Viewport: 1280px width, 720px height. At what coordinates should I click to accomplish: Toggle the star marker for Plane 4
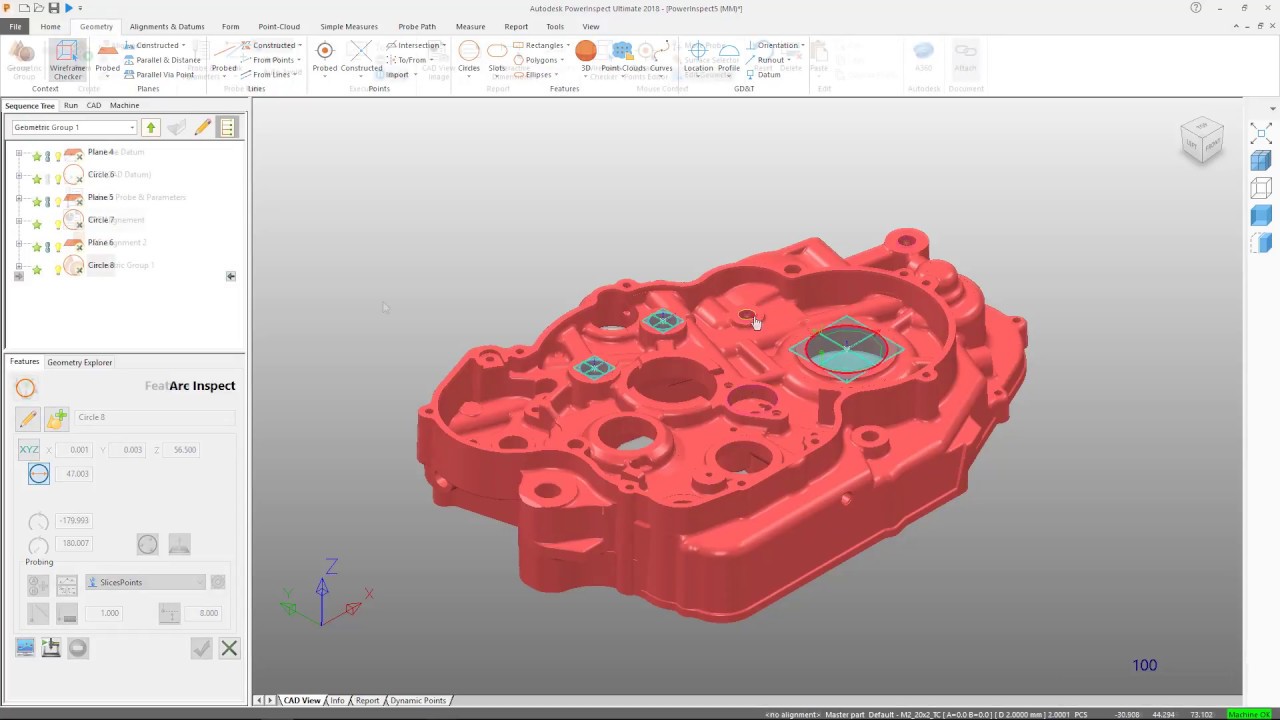(x=37, y=155)
